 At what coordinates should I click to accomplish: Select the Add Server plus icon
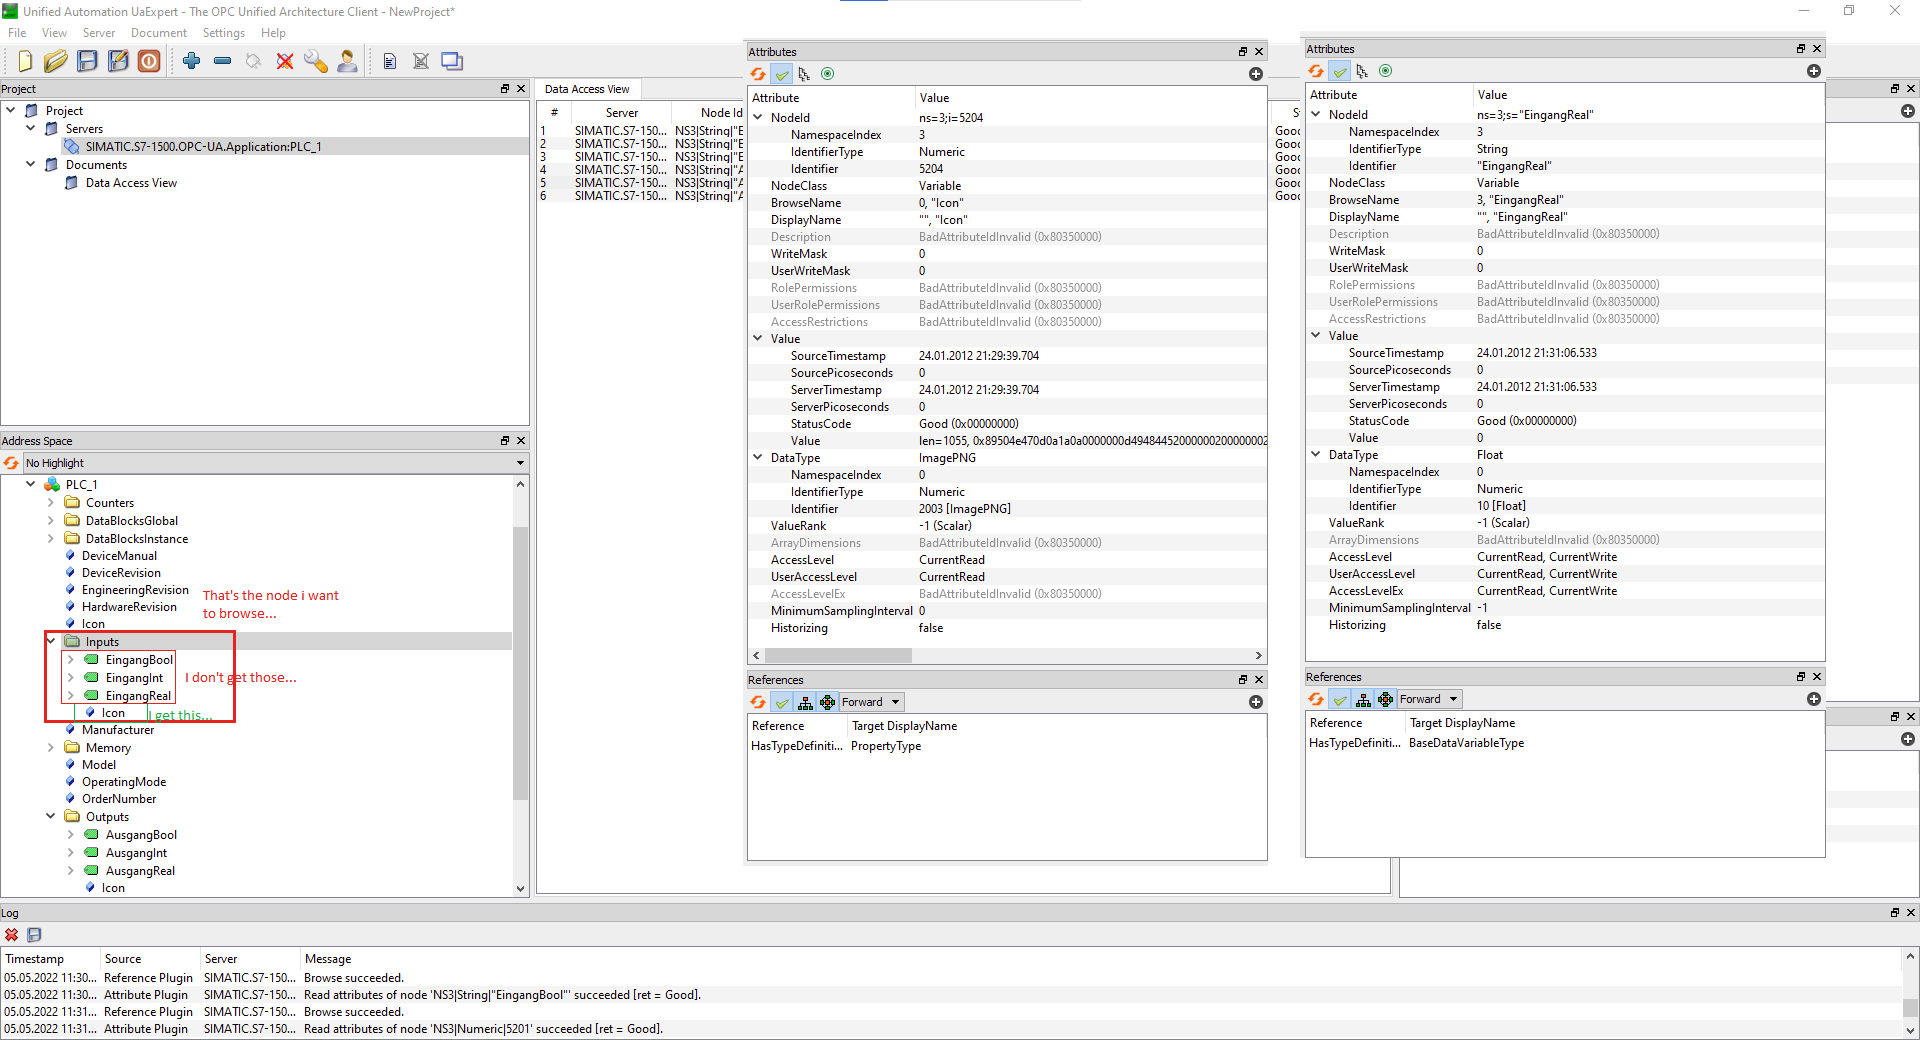191,61
